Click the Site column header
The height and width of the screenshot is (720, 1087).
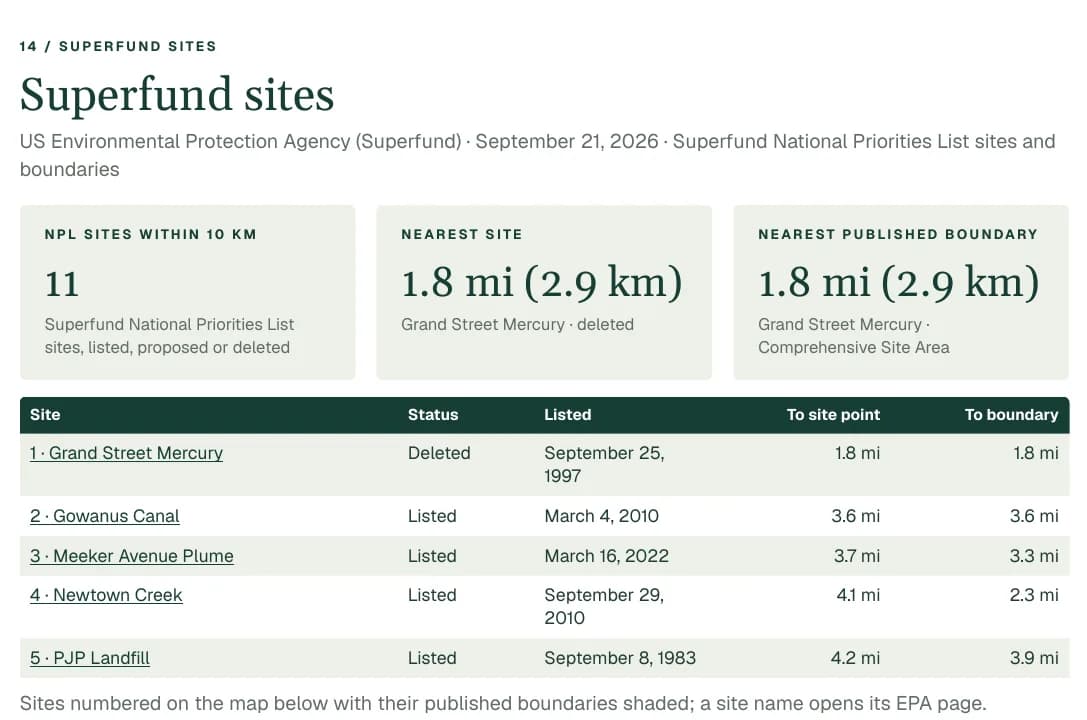(x=45, y=414)
